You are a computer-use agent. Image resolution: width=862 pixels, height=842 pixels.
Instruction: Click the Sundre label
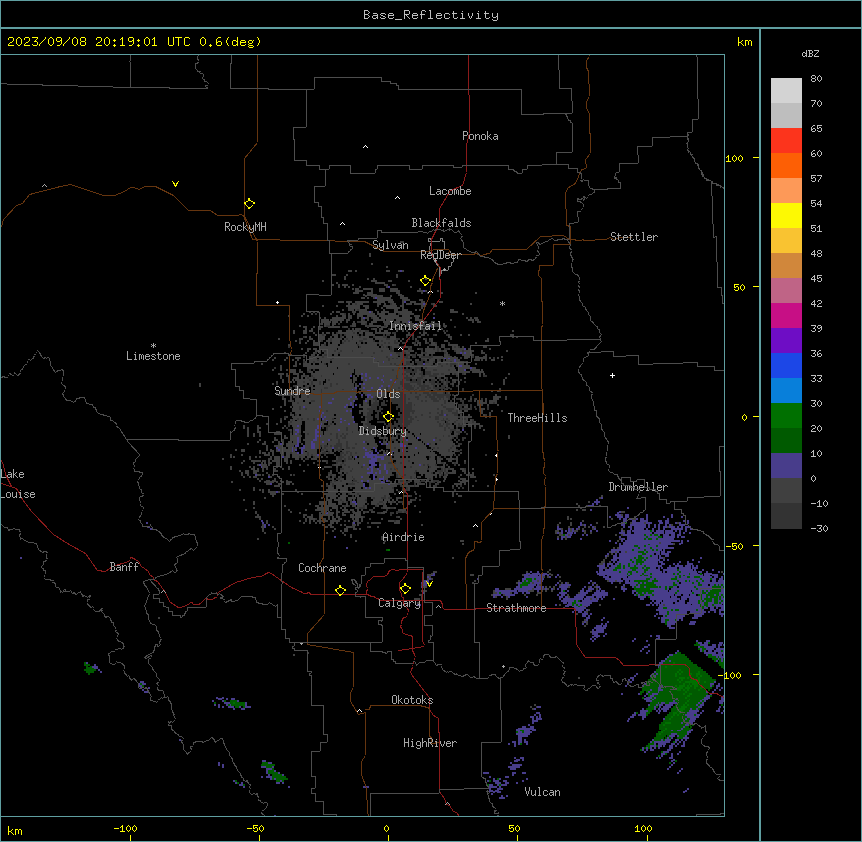coord(292,391)
